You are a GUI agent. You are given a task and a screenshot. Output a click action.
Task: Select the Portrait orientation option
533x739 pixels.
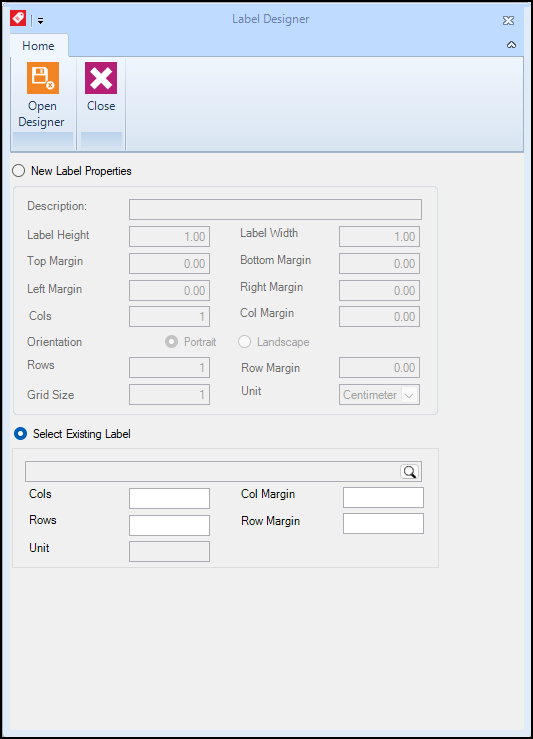[172, 342]
